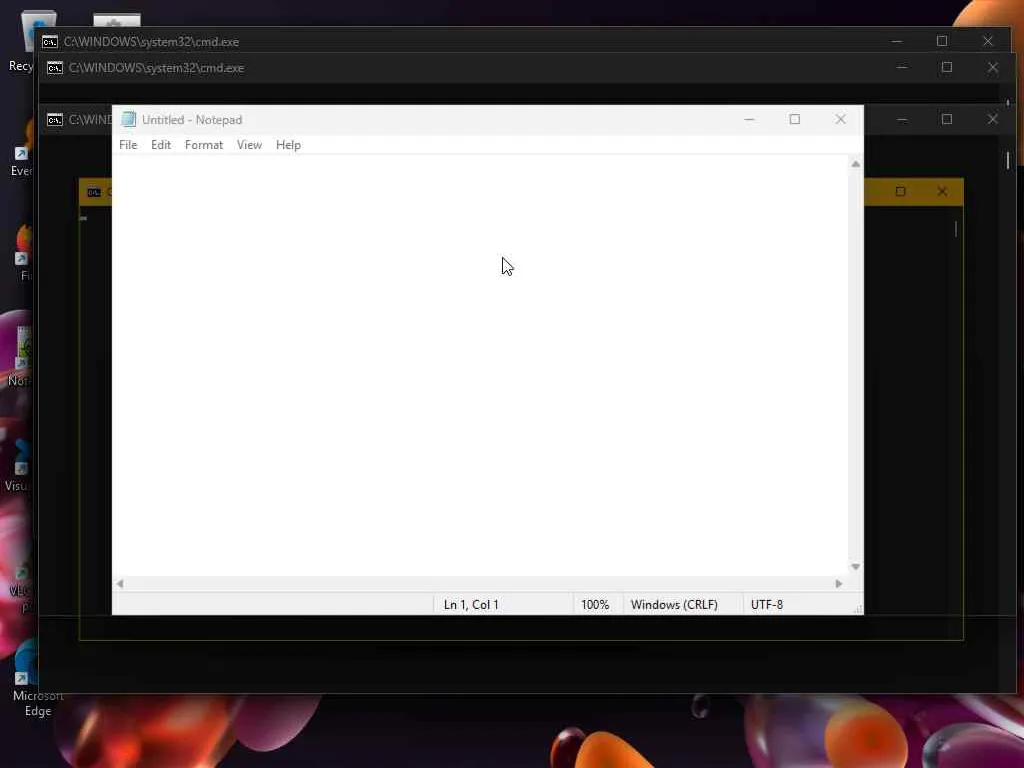Click the Notepad app icon in title bar

(x=129, y=119)
